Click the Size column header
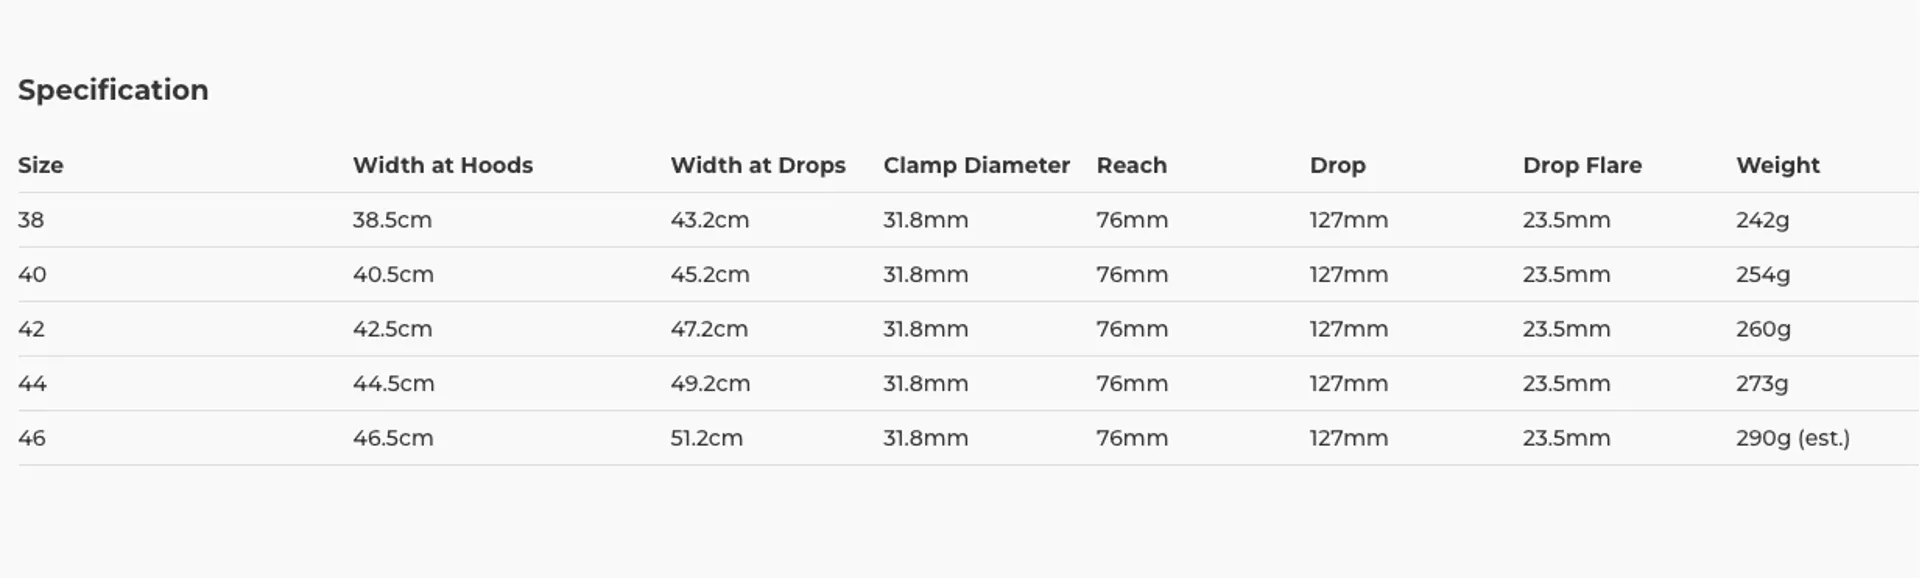The height and width of the screenshot is (578, 1920). (41, 165)
